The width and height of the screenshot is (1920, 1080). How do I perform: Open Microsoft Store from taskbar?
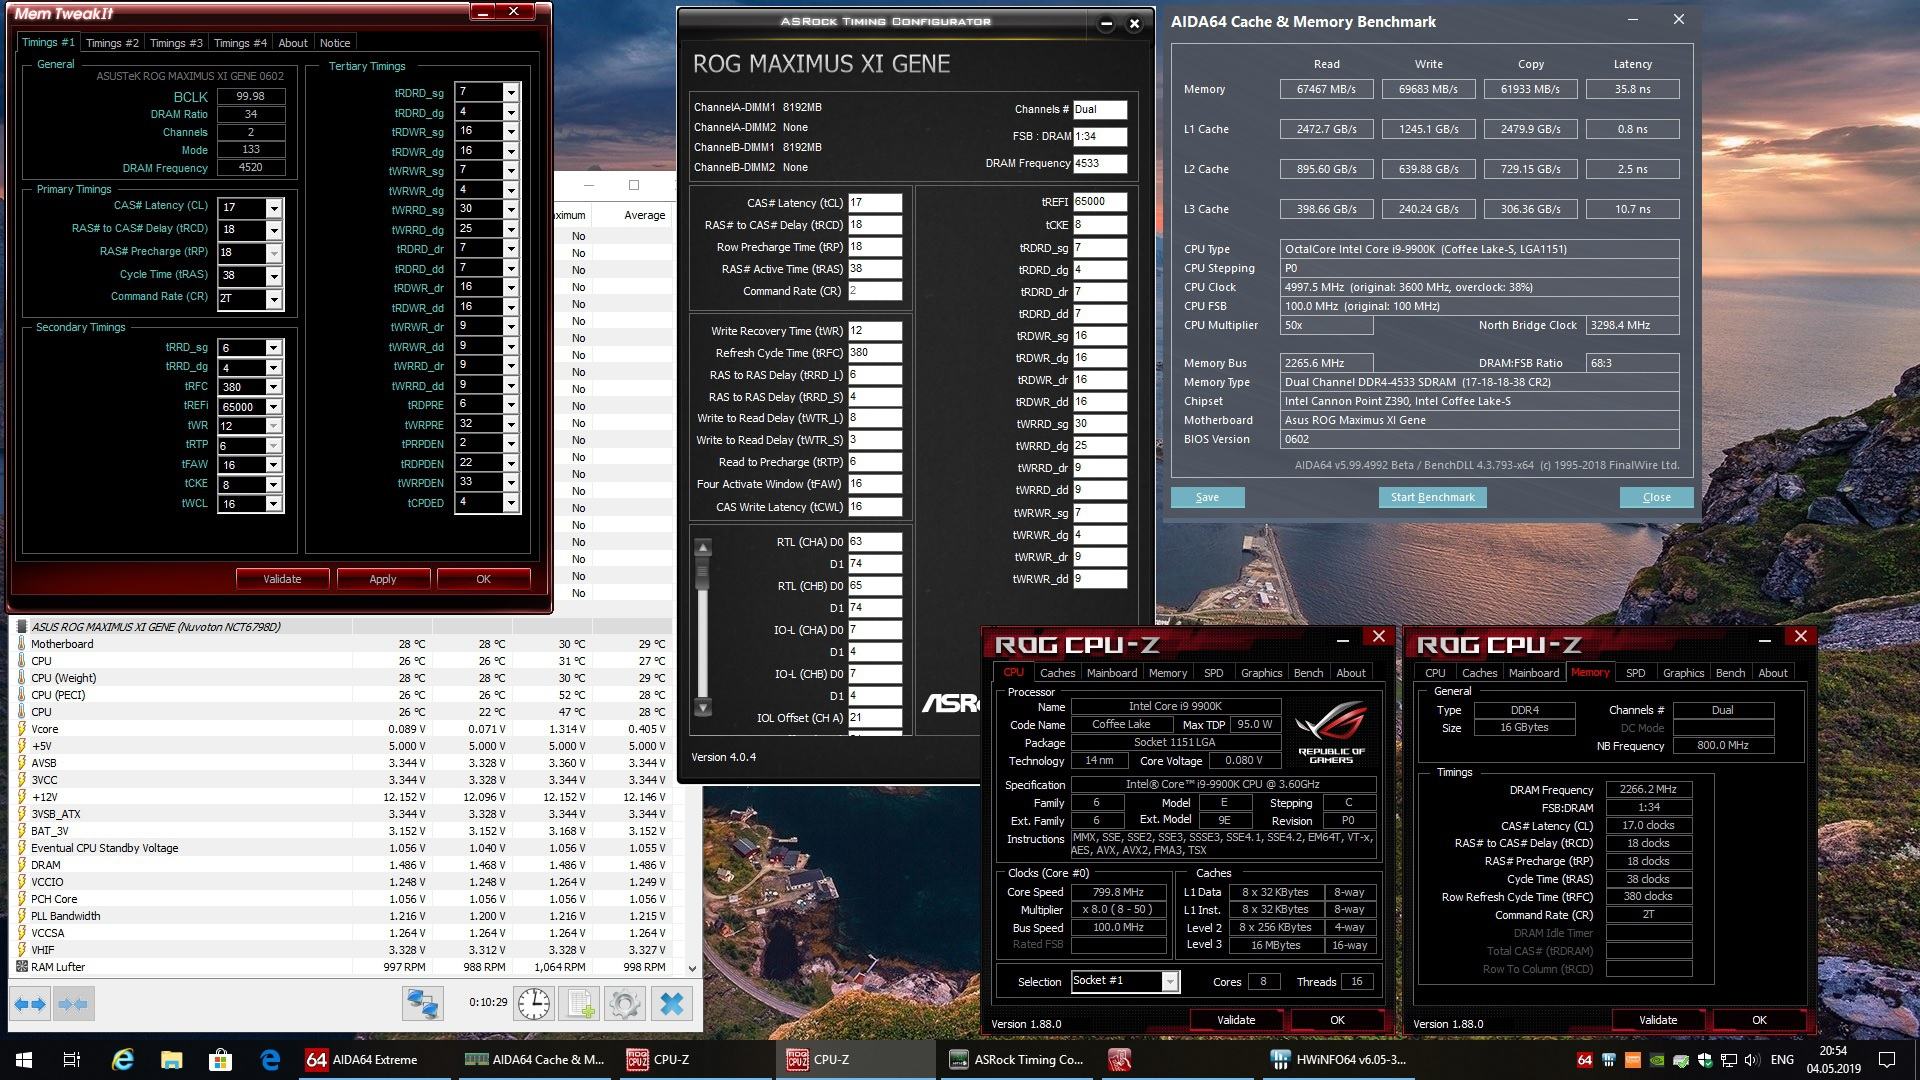[x=220, y=1060]
